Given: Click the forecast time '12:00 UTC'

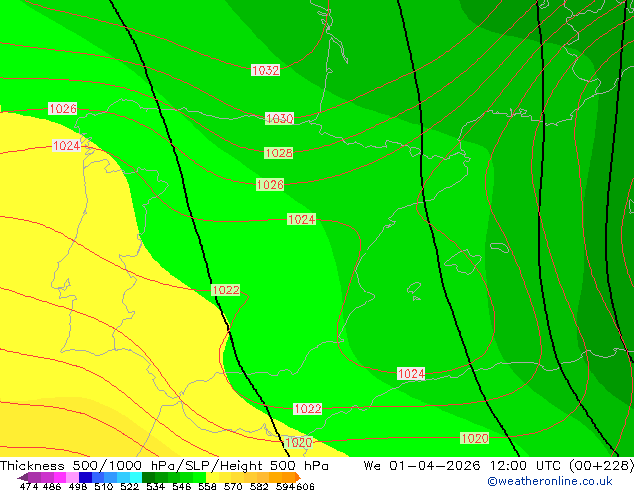Looking at the screenshot, I should point(525,466).
